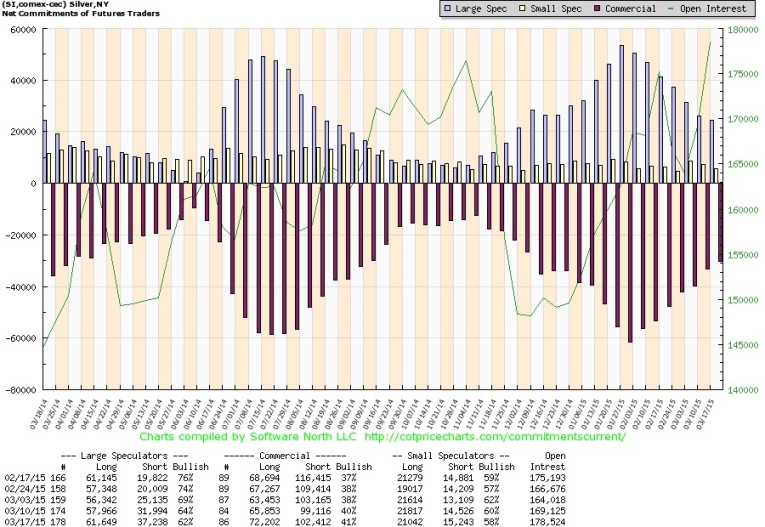Click the 'Charts compiled by Software North LLC' text
Viewport: 765px width, 527px height.
point(248,437)
